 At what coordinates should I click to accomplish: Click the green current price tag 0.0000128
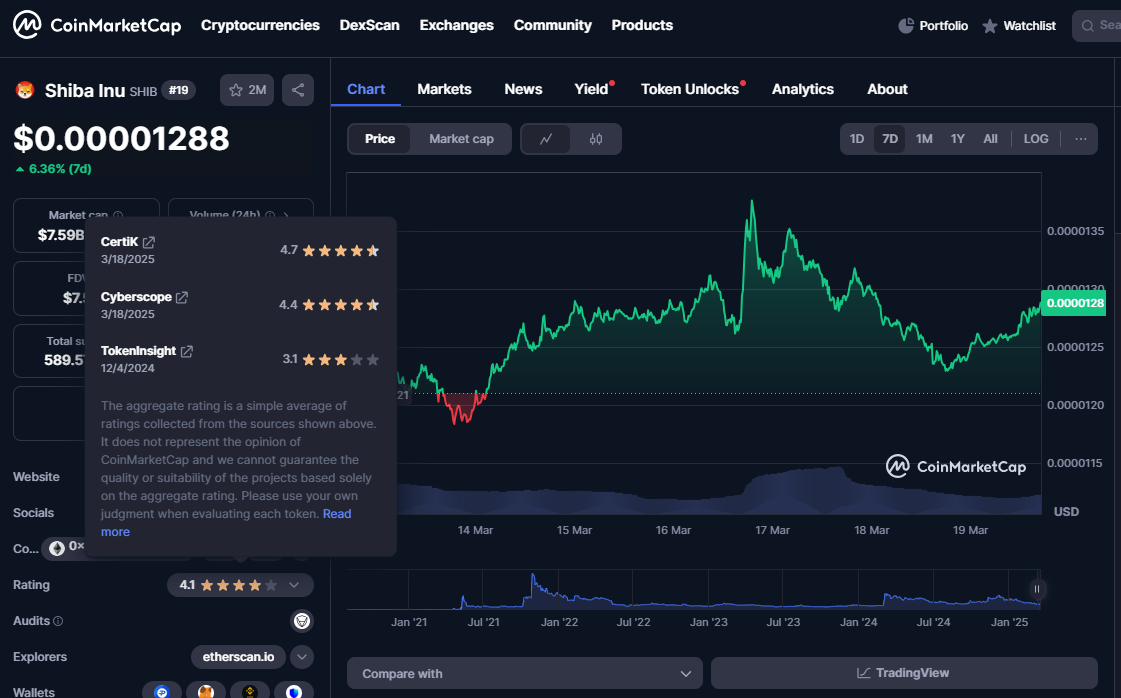[1074, 303]
